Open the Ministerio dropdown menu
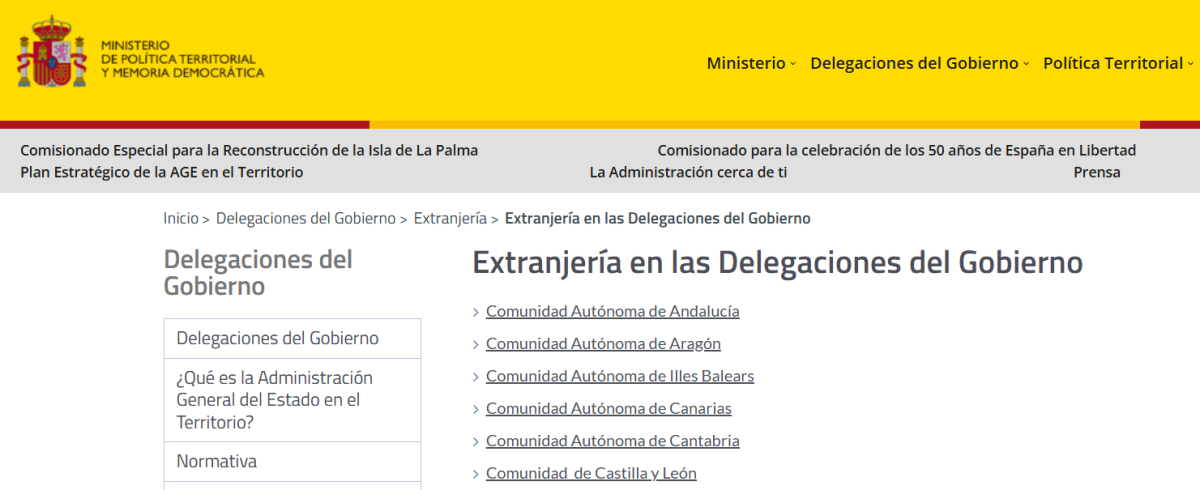The image size is (1200, 490). tap(751, 63)
